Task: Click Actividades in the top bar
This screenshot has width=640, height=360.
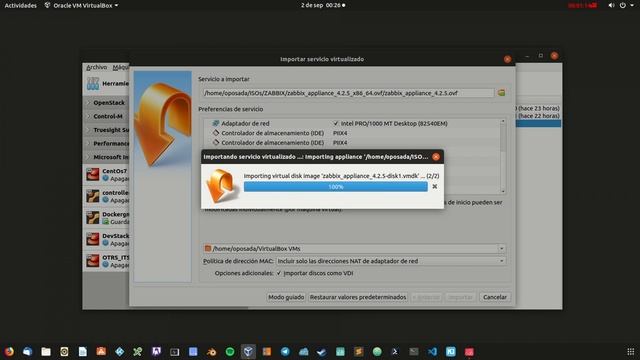Action: point(20,5)
